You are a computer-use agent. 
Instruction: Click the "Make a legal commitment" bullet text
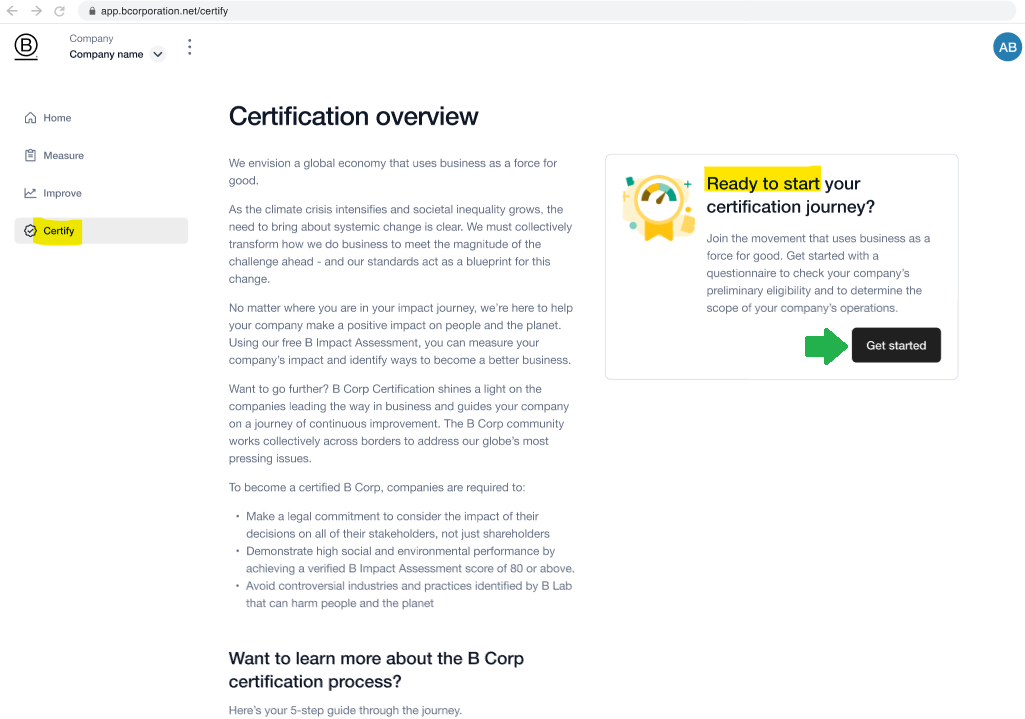(397, 525)
